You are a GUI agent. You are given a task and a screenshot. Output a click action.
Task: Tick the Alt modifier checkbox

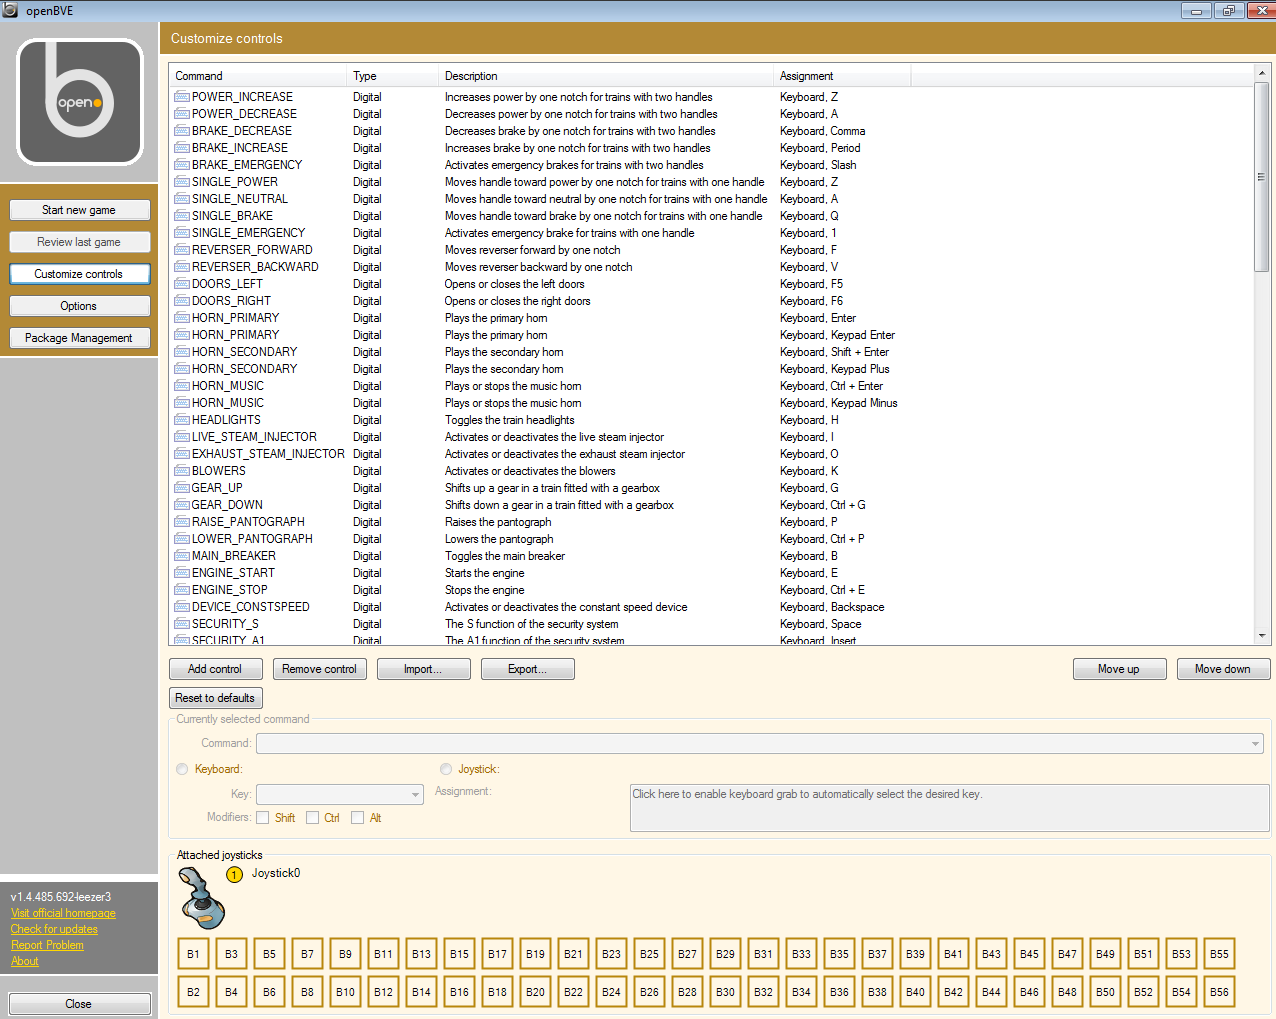click(x=357, y=818)
